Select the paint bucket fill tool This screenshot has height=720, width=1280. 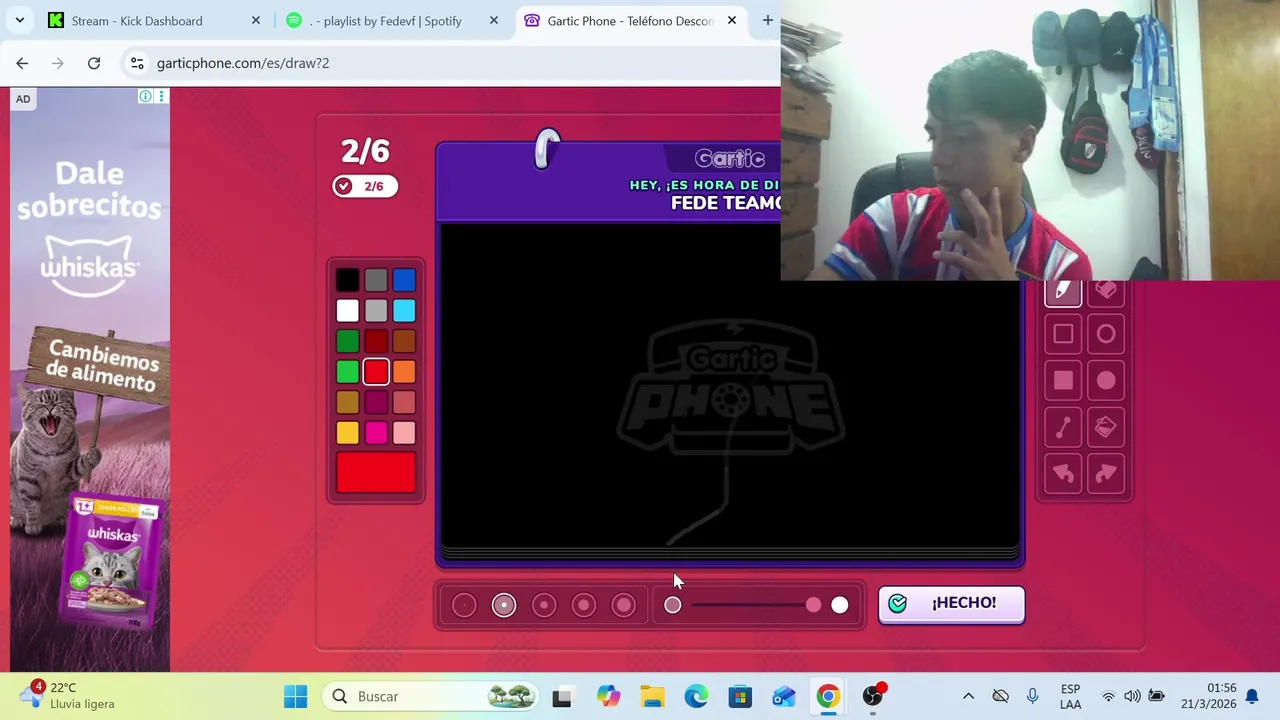[x=1106, y=427]
